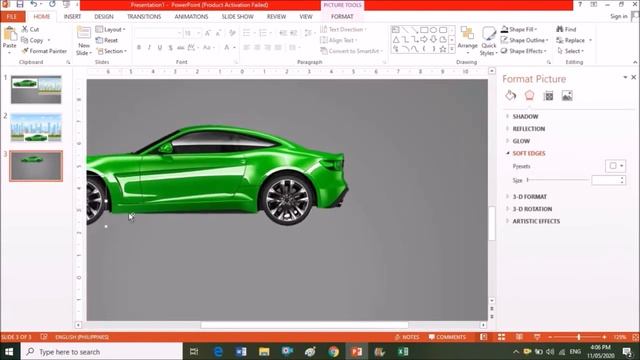Toggle Underline formatting
Screen dimensions: 640x360
click(x=160, y=48)
